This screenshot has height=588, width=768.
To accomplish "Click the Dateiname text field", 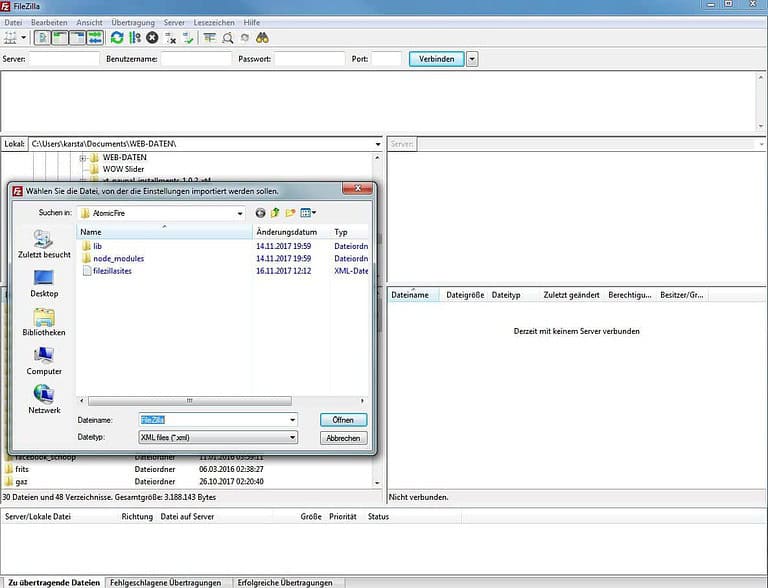I will click(x=214, y=420).
